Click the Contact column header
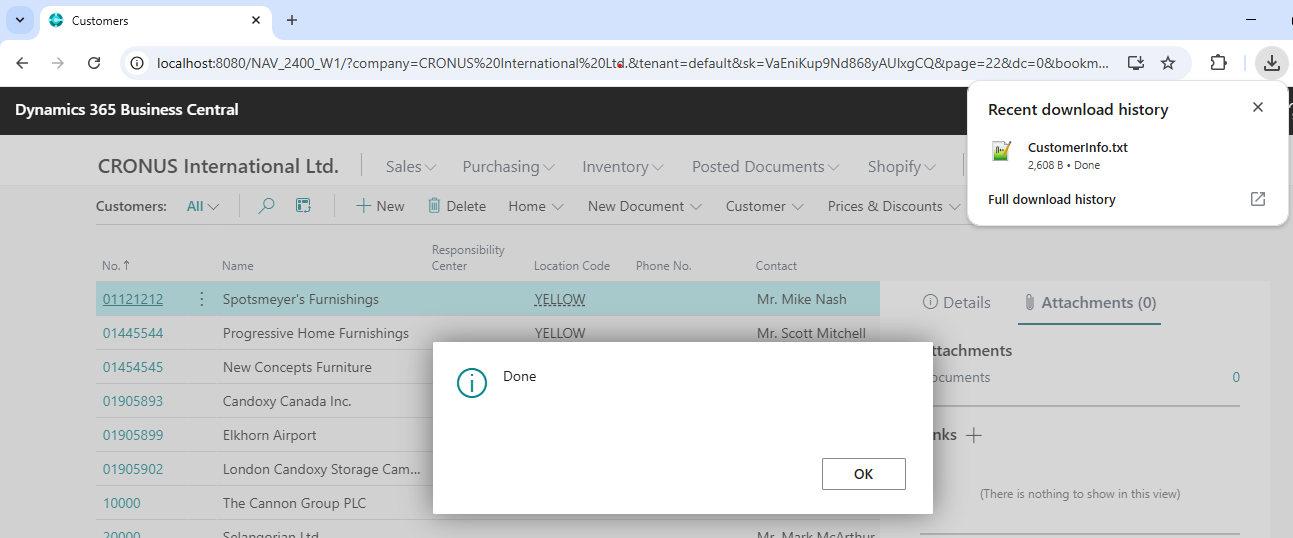 coord(776,266)
